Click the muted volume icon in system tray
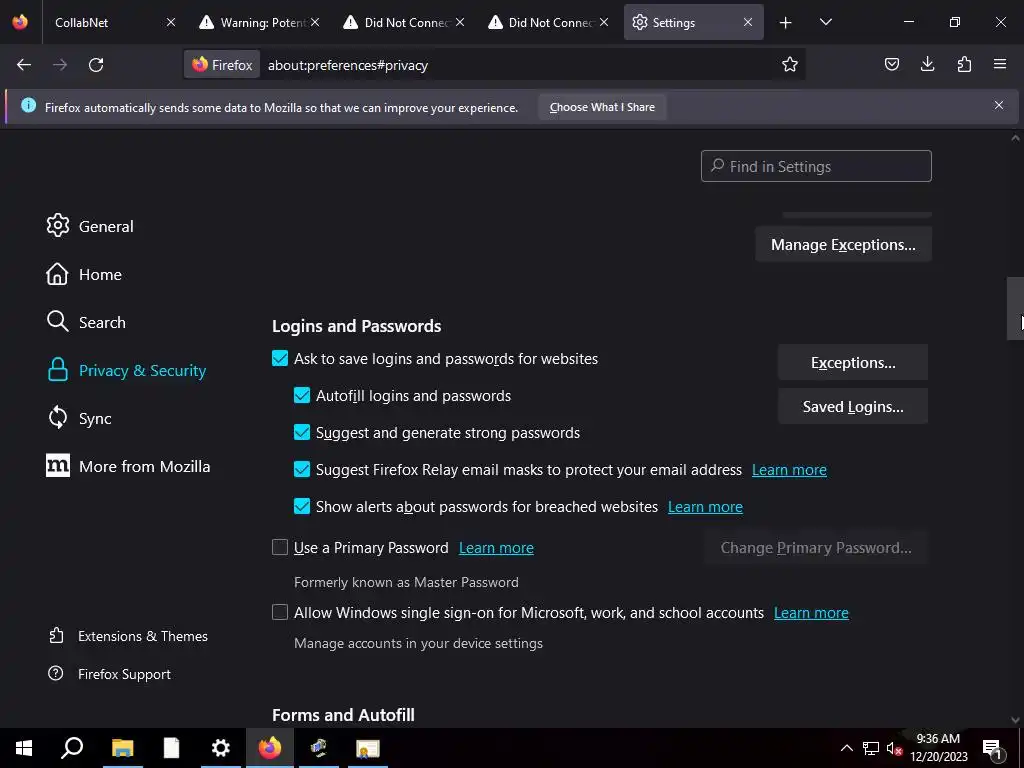1024x768 pixels. [x=894, y=748]
